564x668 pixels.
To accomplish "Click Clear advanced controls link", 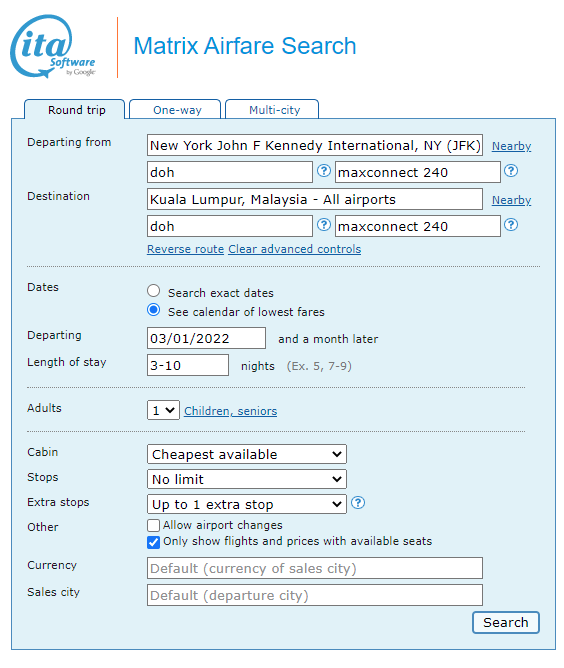I will [295, 249].
